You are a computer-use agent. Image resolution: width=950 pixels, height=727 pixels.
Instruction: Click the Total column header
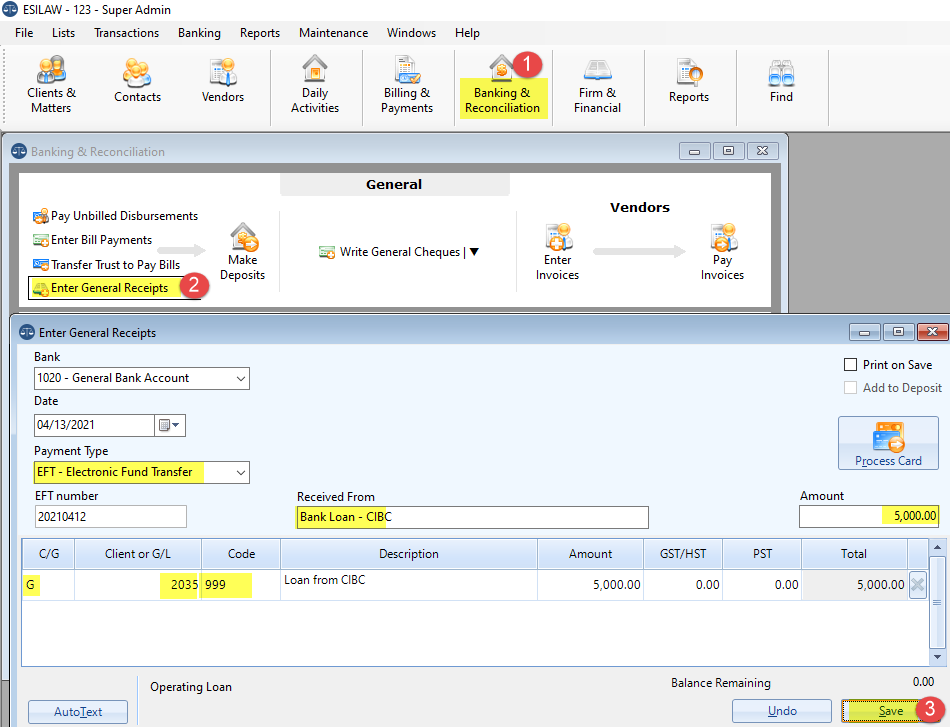click(854, 554)
